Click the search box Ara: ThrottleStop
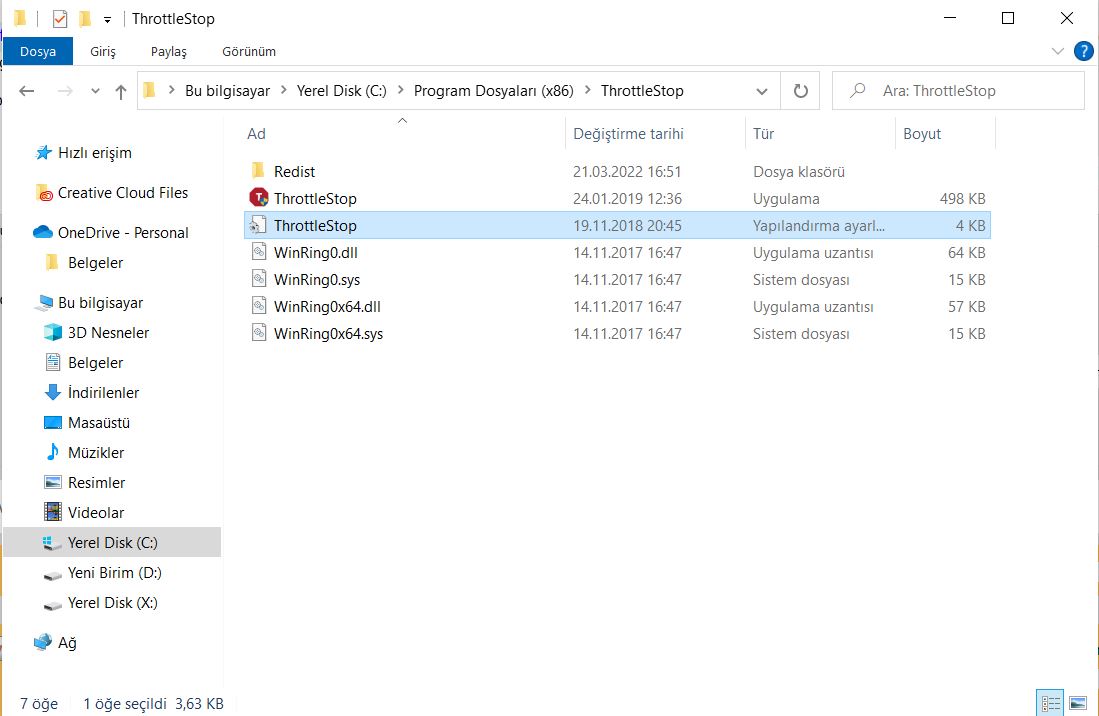The image size is (1099, 716). point(958,91)
